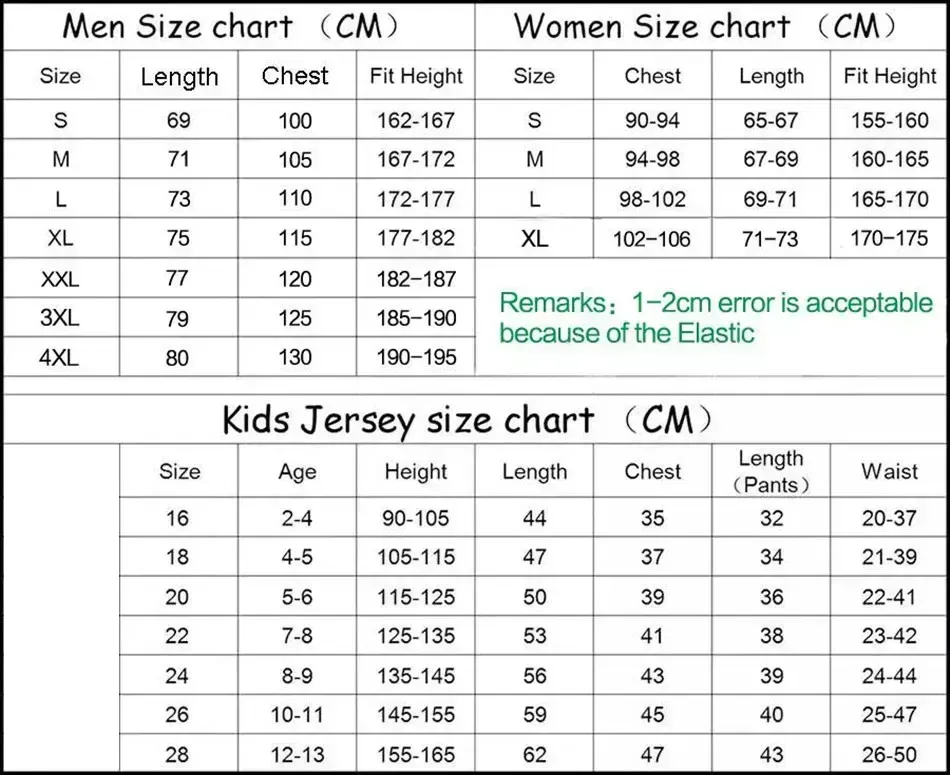The width and height of the screenshot is (950, 775).
Task: Click the green Remarks note text
Action: coord(716,318)
